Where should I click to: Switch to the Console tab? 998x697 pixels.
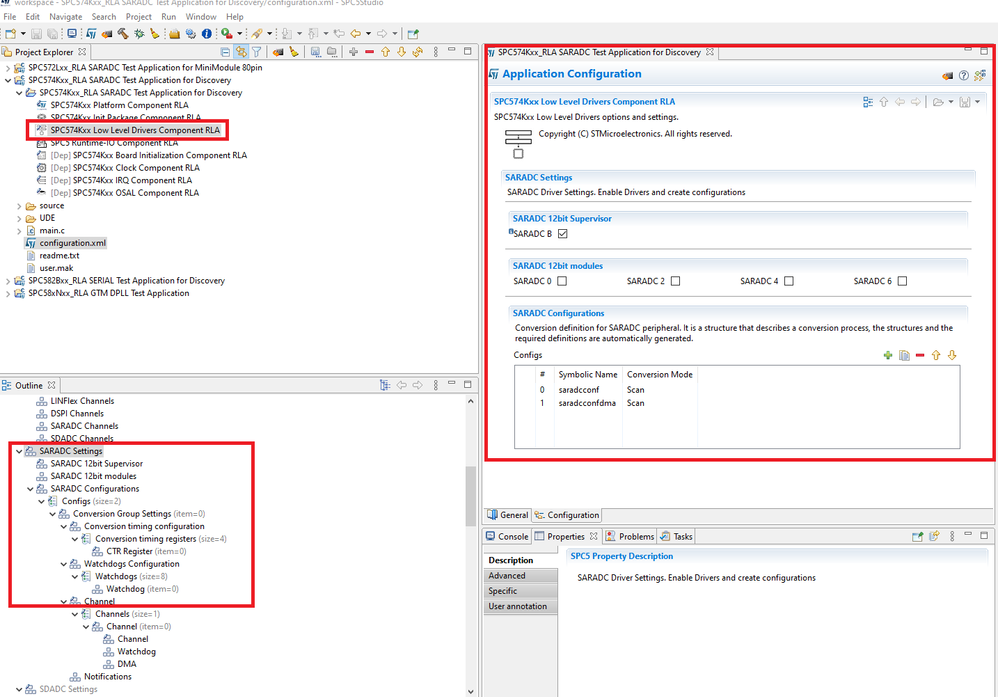click(x=507, y=537)
